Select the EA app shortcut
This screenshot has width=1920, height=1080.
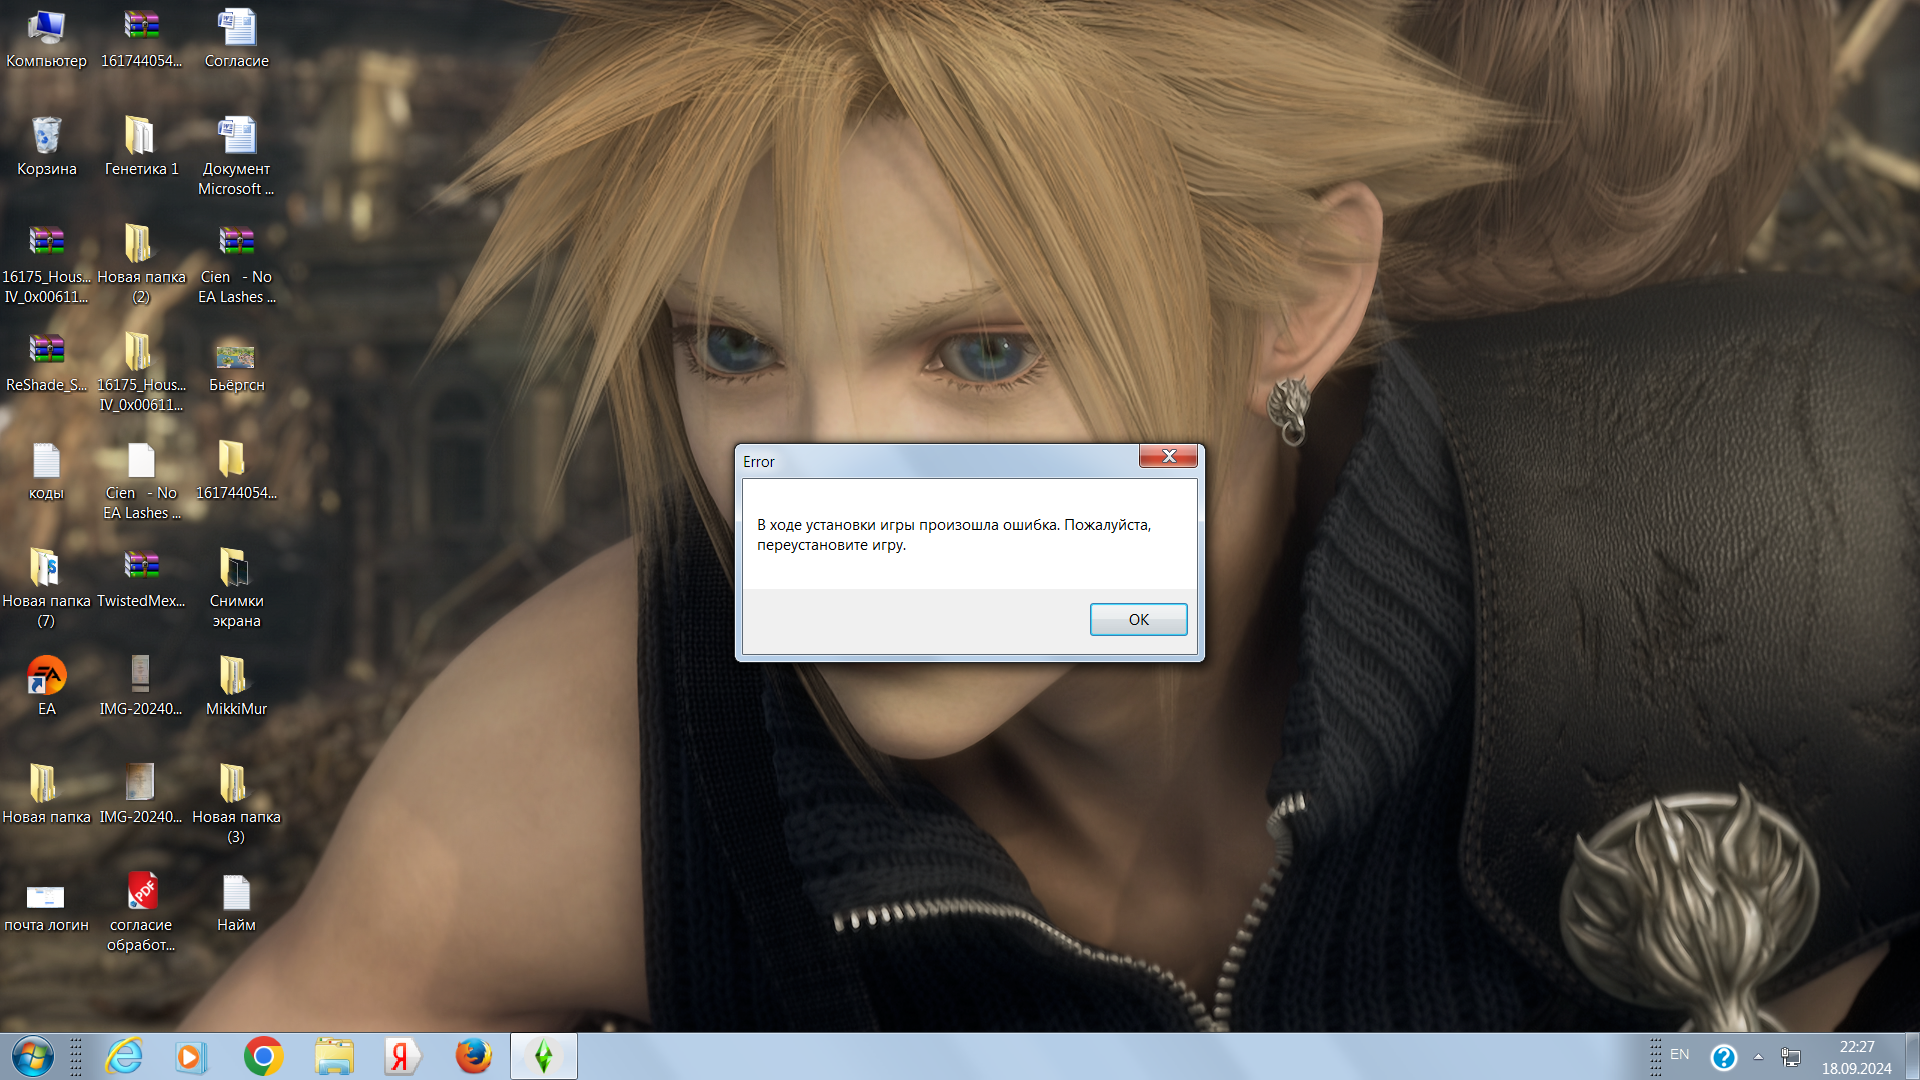pos(46,687)
